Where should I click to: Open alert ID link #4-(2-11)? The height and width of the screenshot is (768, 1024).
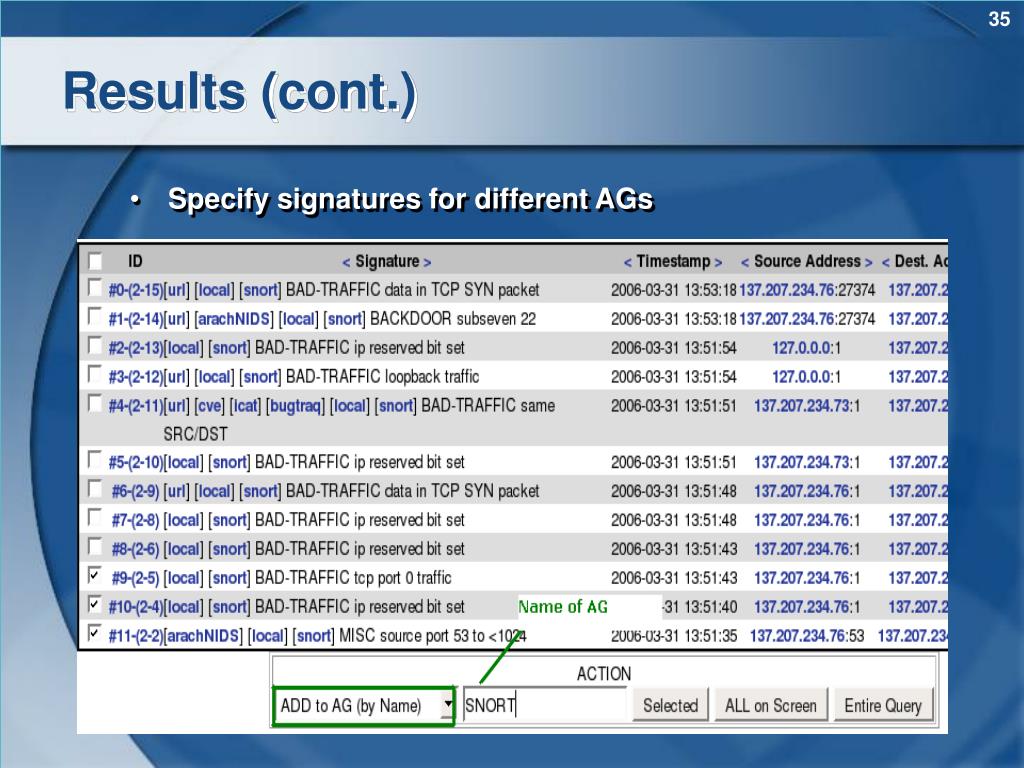click(x=136, y=406)
